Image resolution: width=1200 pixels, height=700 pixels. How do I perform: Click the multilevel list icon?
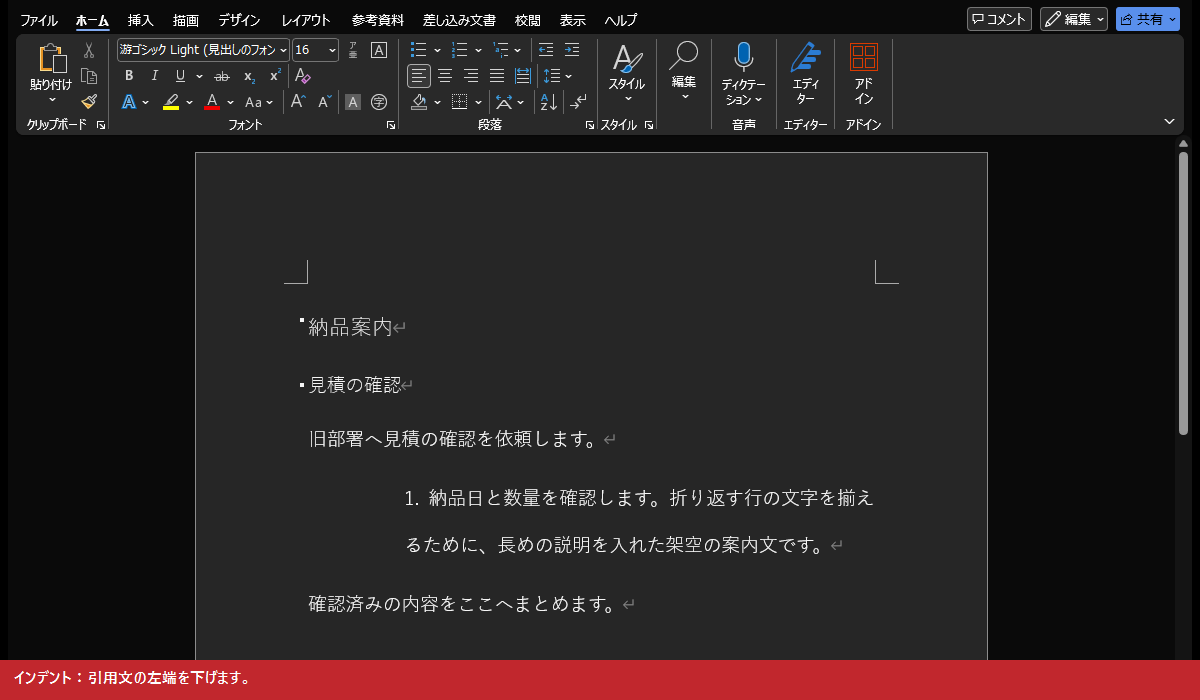[501, 50]
